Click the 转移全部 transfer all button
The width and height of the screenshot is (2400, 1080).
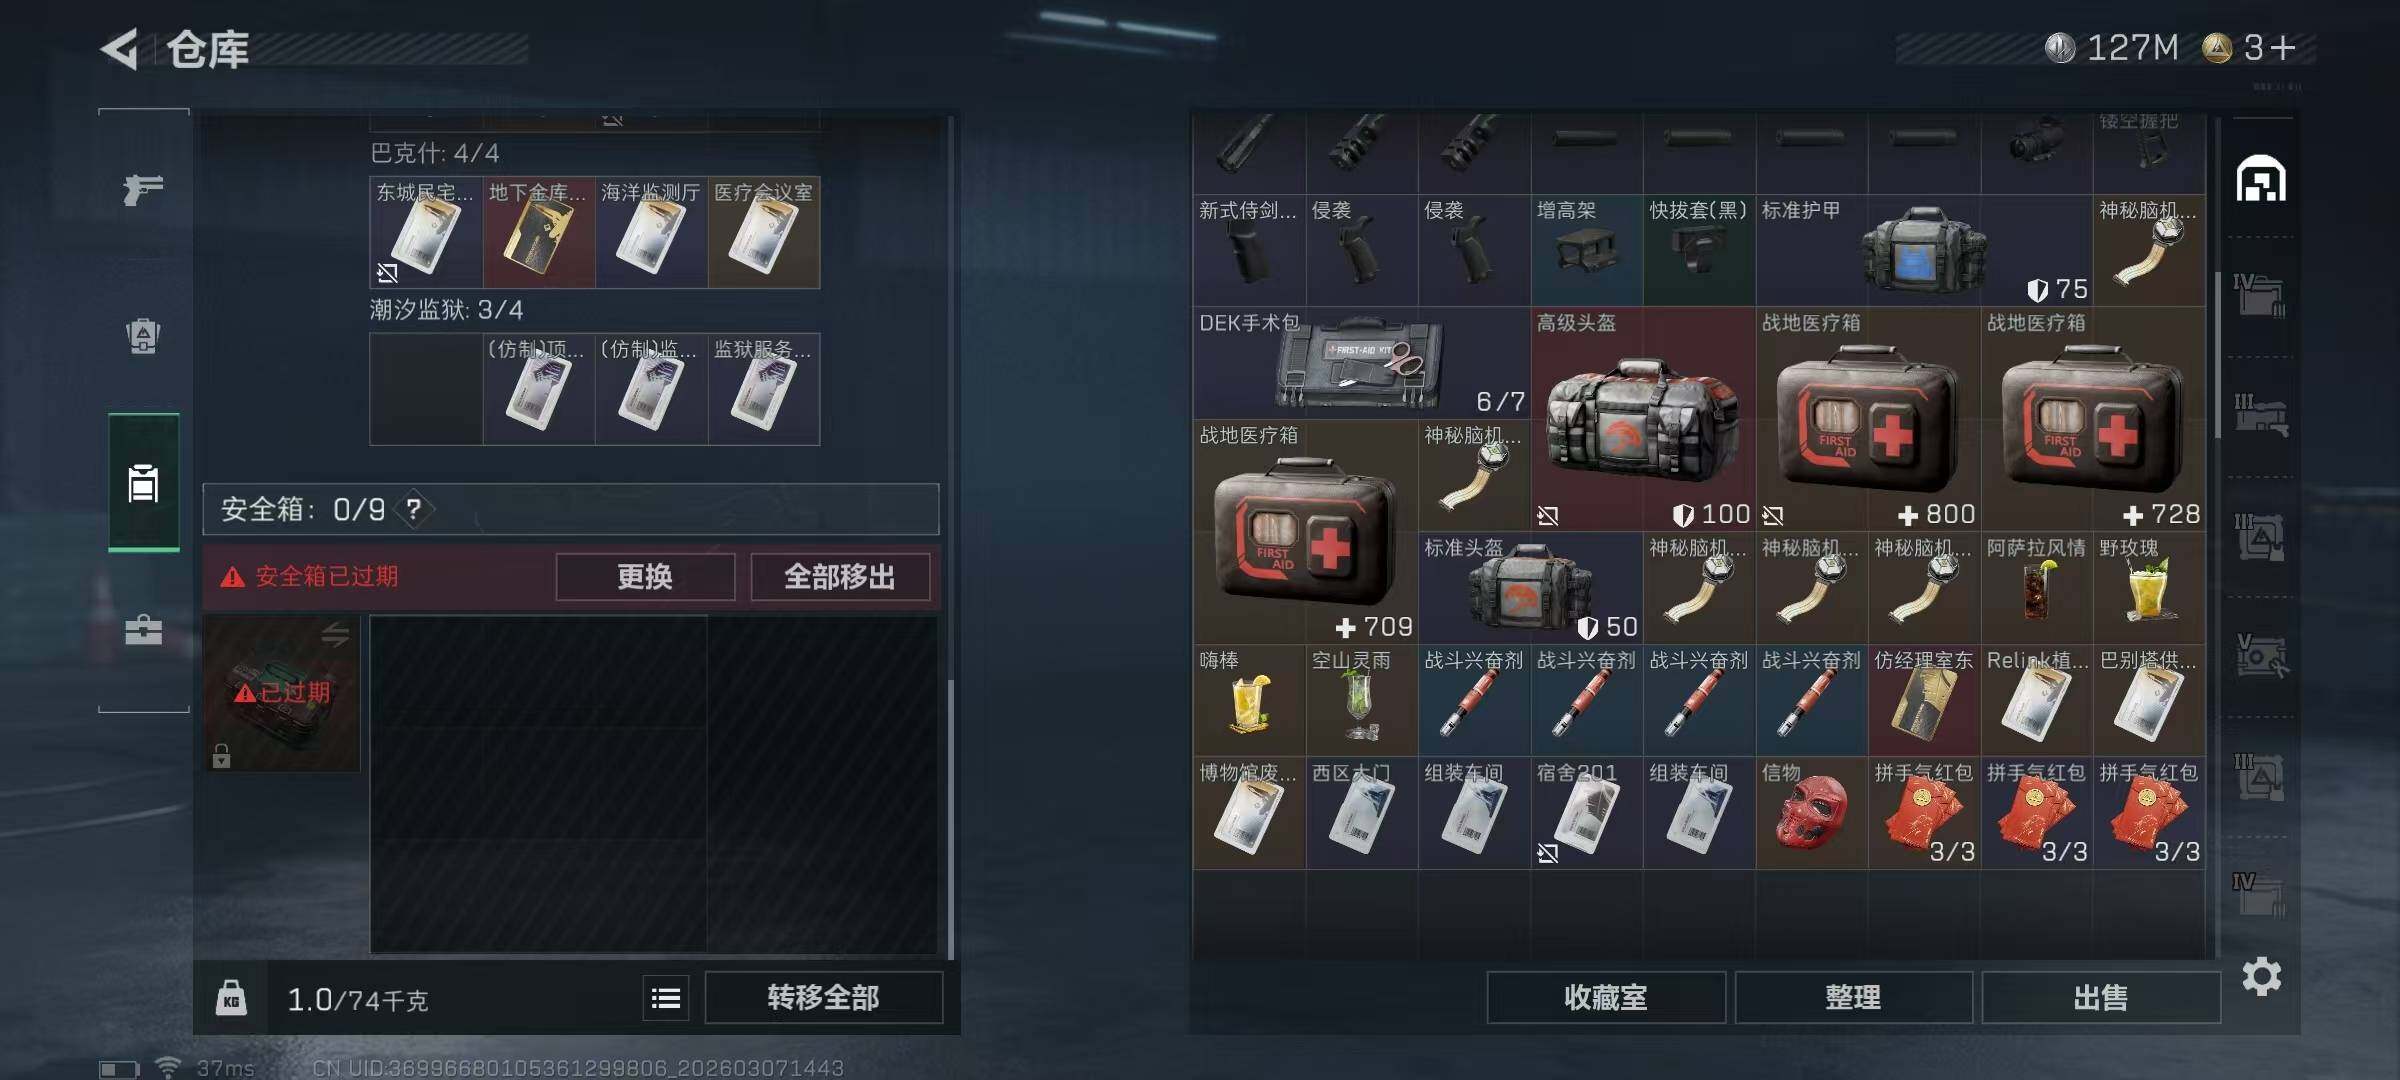pos(823,997)
